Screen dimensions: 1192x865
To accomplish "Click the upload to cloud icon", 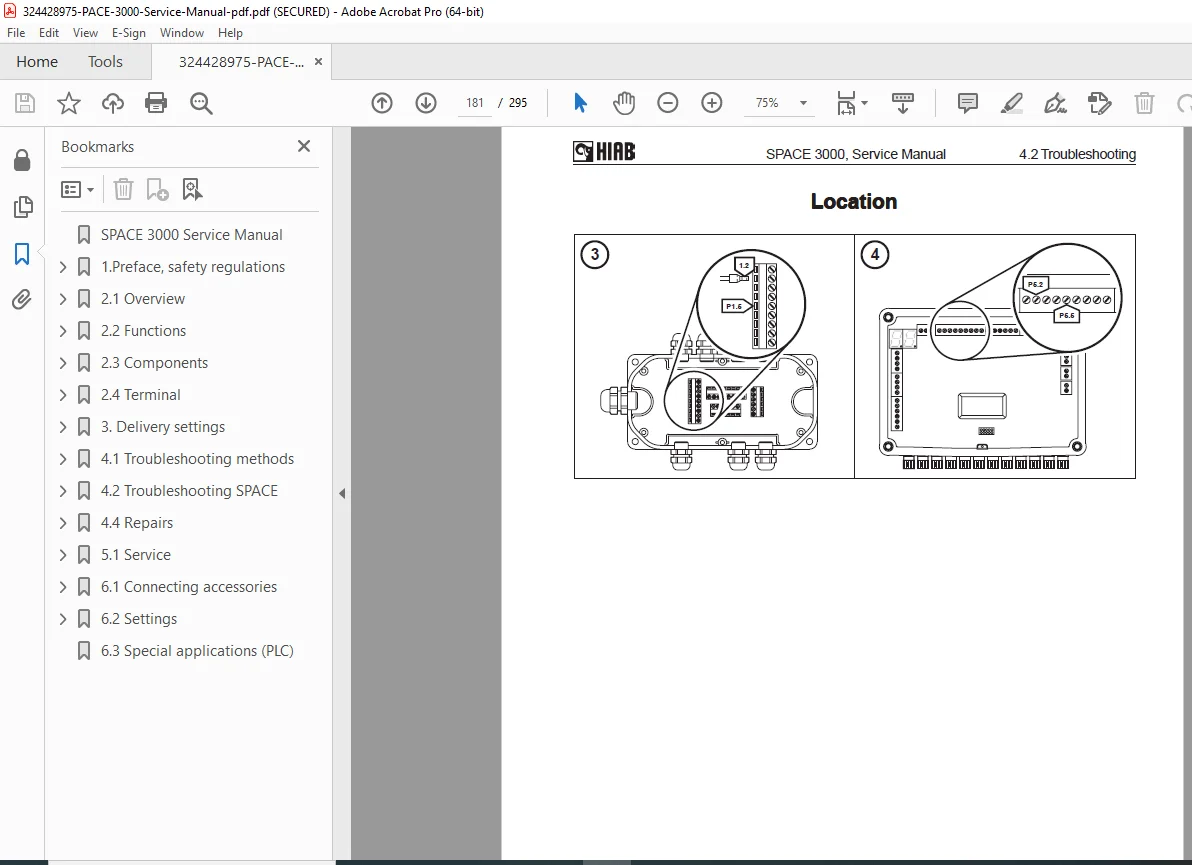I will [113, 103].
